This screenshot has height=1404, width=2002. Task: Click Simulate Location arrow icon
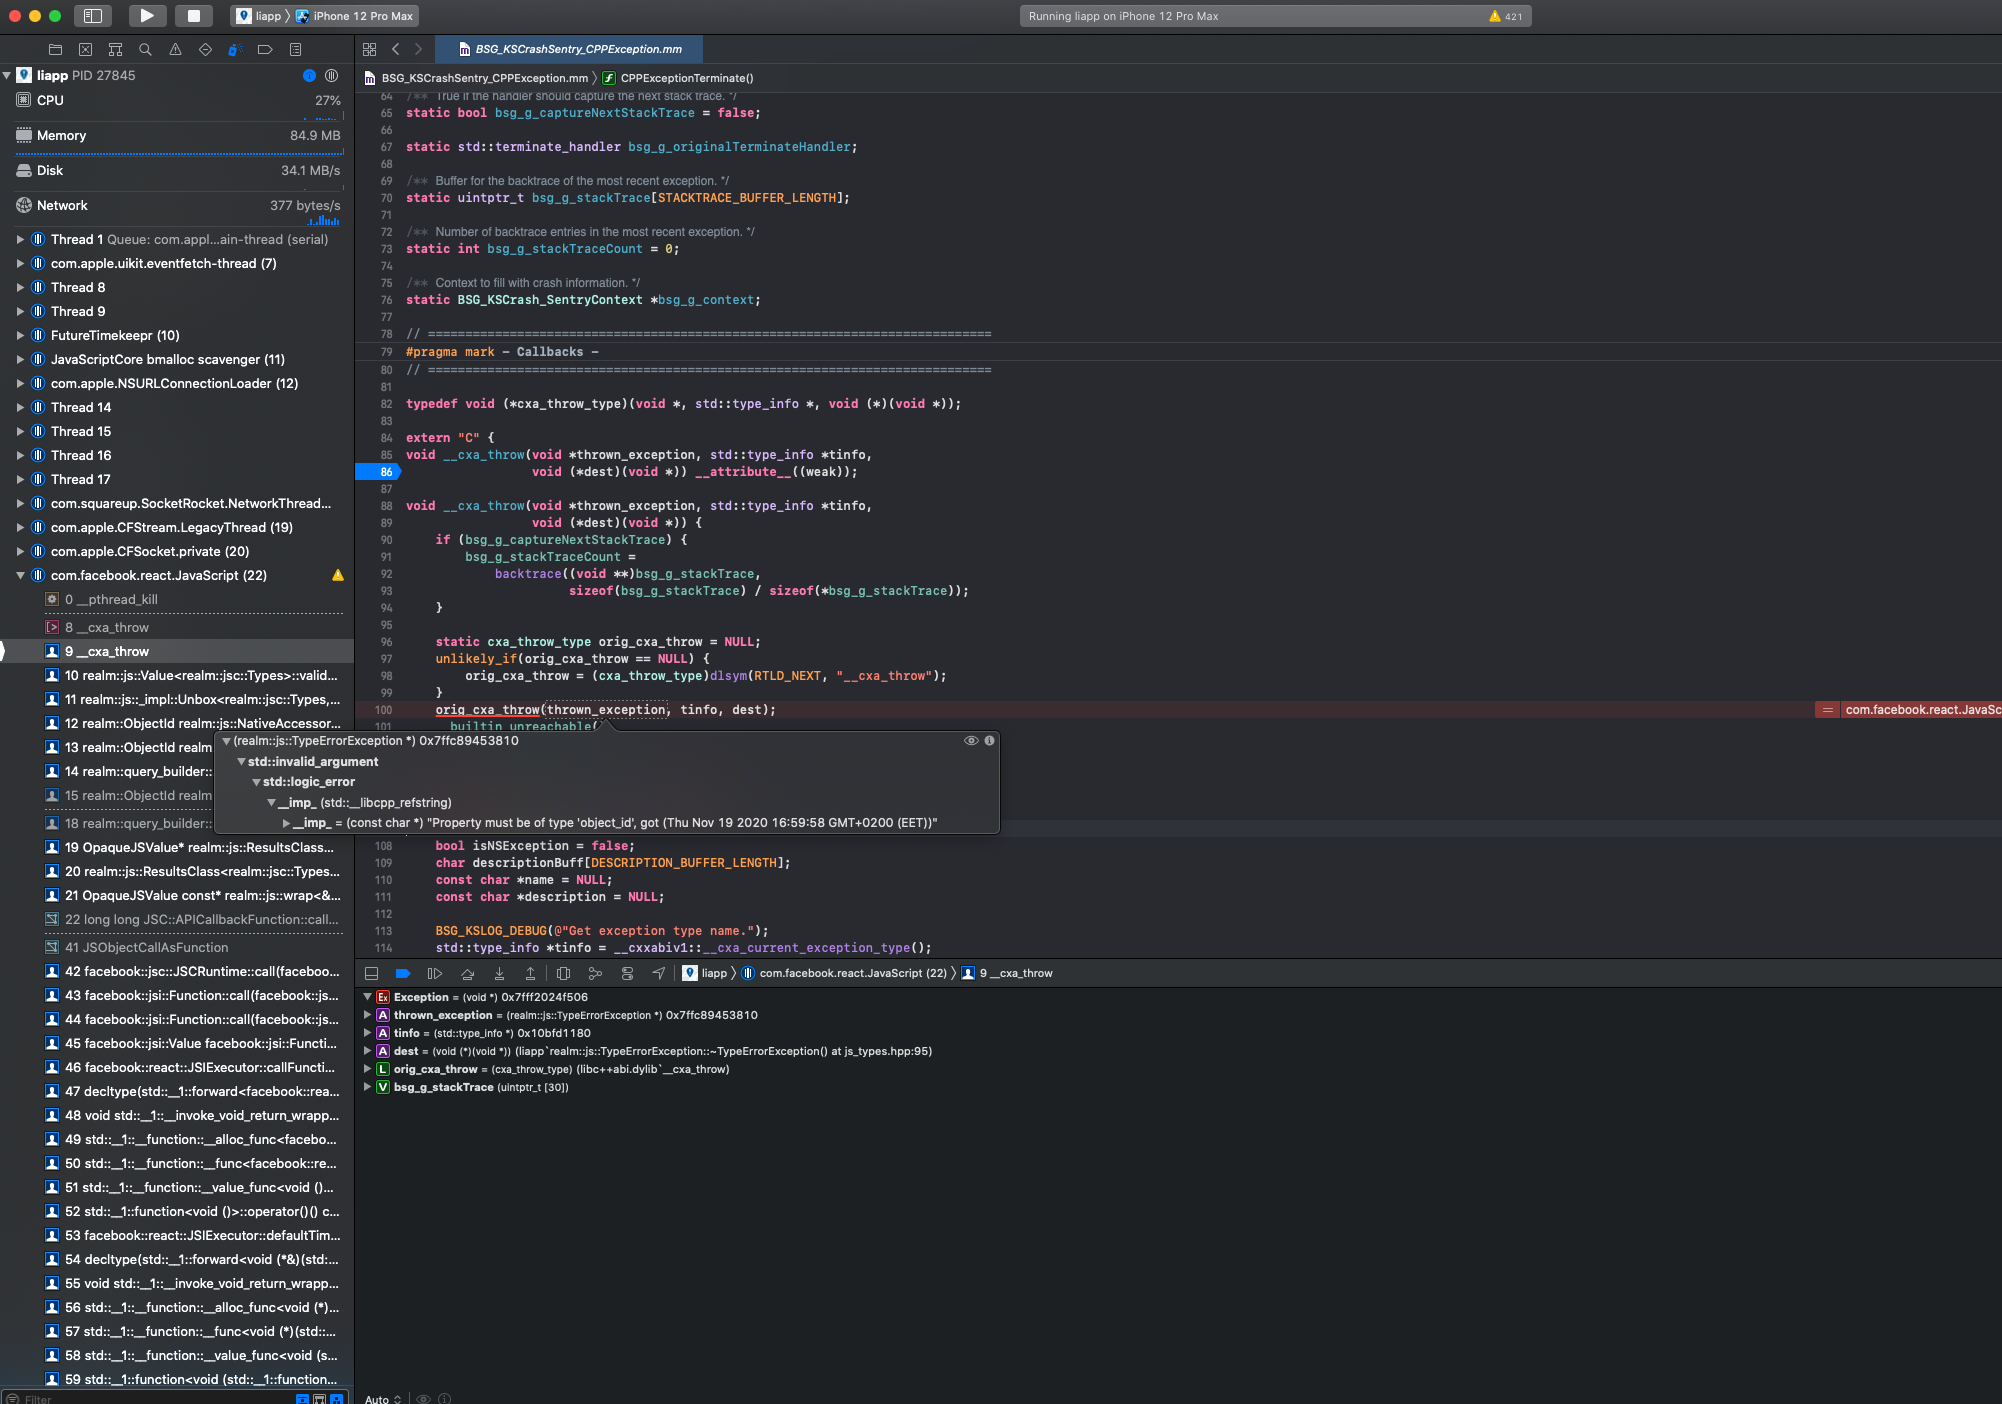pos(658,973)
